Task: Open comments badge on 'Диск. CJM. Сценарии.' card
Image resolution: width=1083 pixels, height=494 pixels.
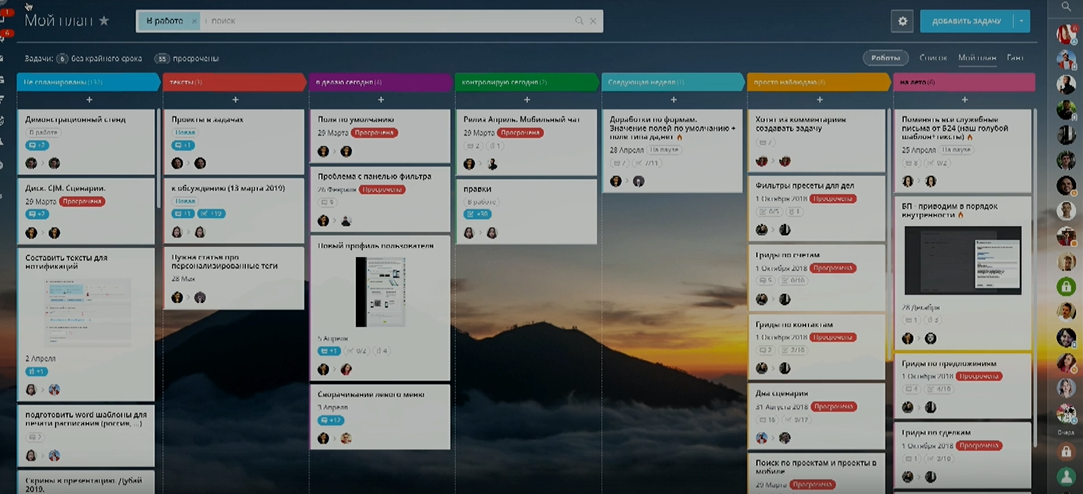Action: (37, 214)
